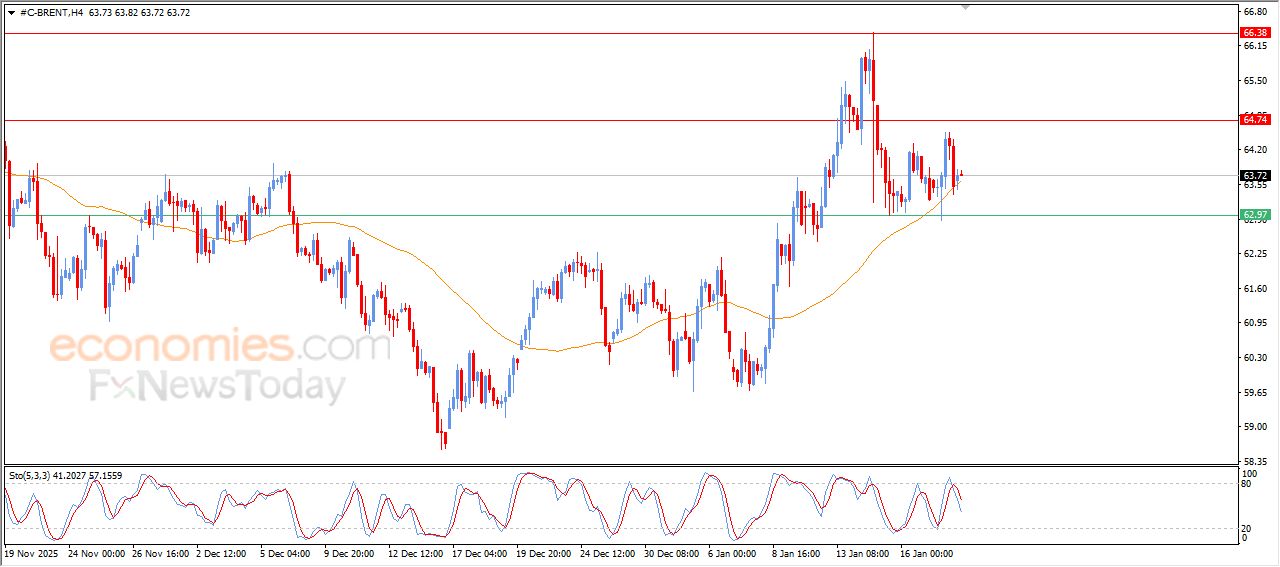Click the gray 63.72 current price label
Viewport: 1280px width, 567px height.
click(1254, 176)
